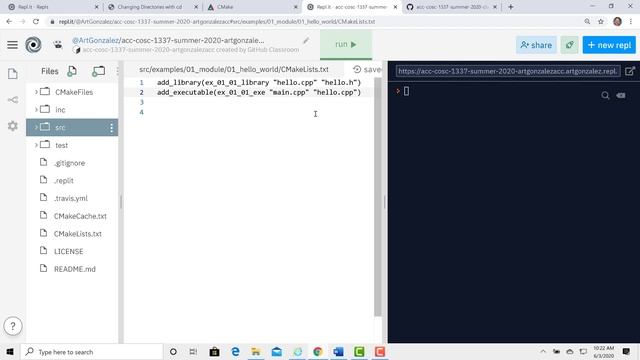This screenshot has height=360, width=640.
Task: Click the saved history indicator
Action: pos(367,70)
